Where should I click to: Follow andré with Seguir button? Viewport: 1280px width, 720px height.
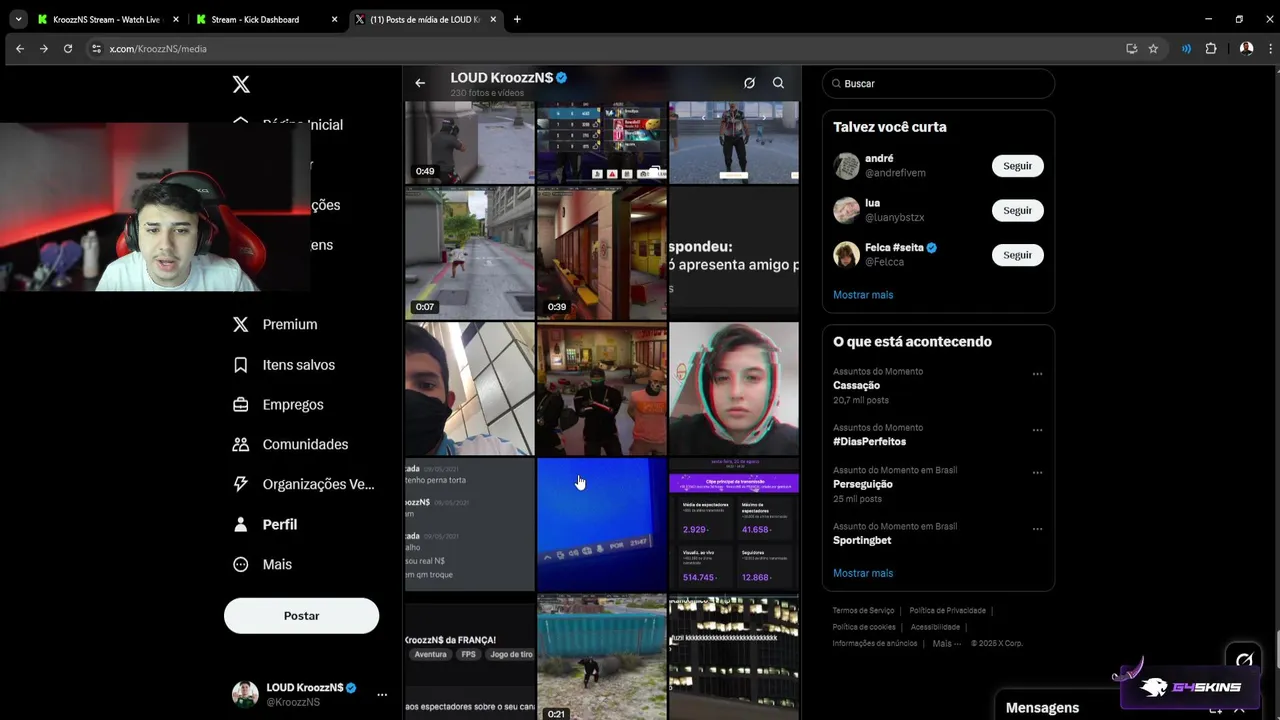pos(1017,166)
